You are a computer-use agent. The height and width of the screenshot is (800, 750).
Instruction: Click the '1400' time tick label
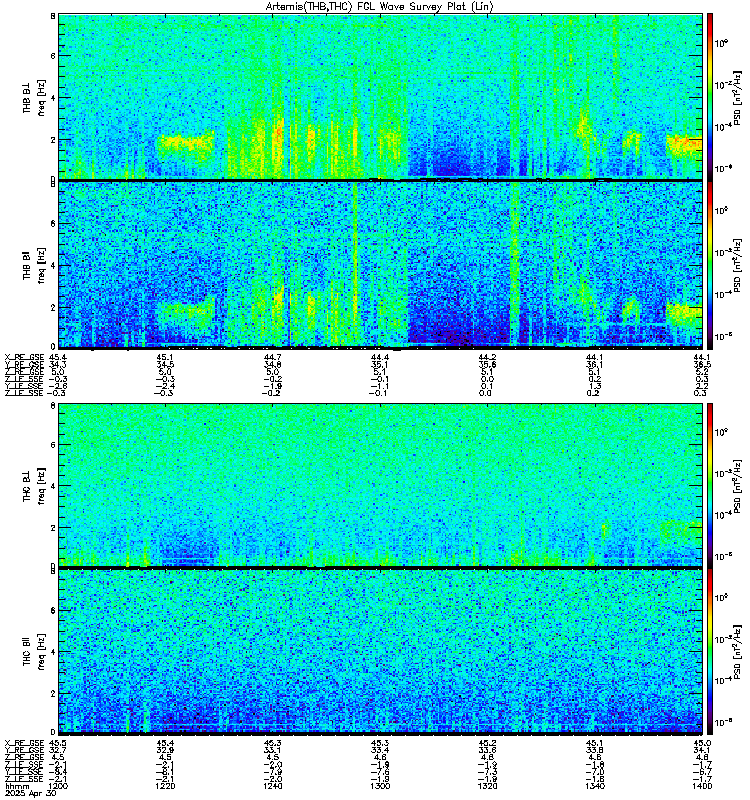(x=702, y=786)
